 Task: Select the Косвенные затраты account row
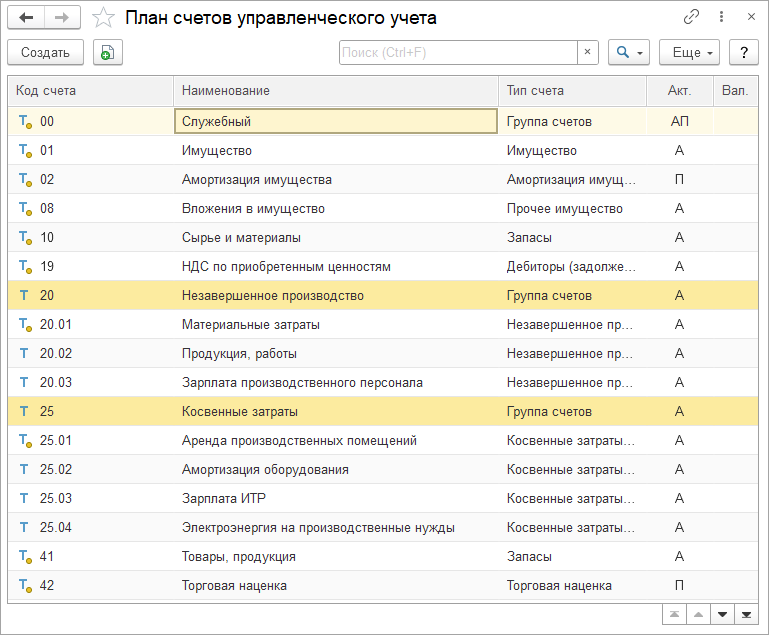(240, 411)
